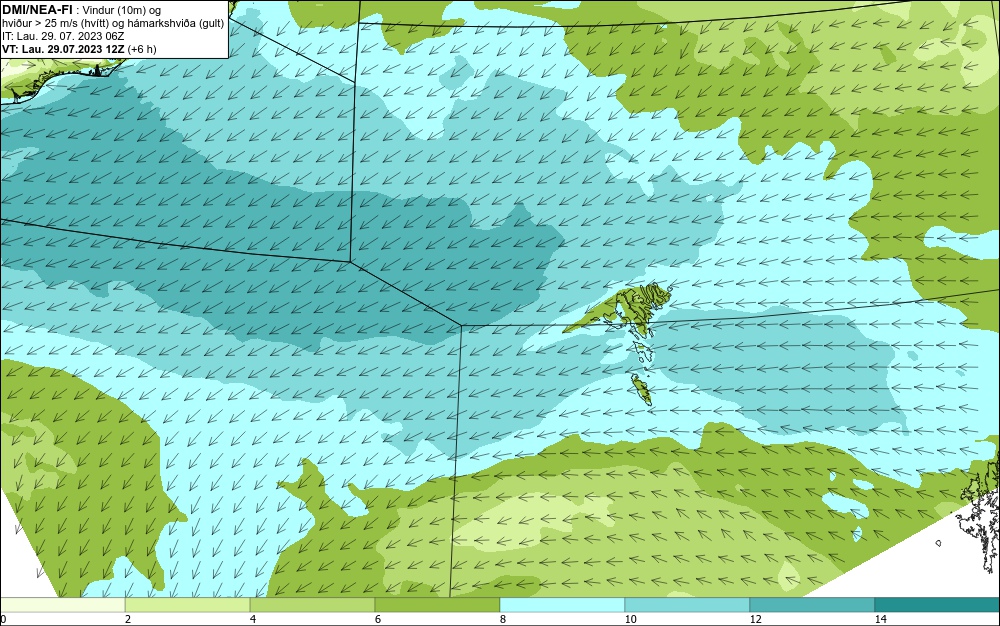Click the 6–8 m/s legend color swatch

tap(438, 605)
